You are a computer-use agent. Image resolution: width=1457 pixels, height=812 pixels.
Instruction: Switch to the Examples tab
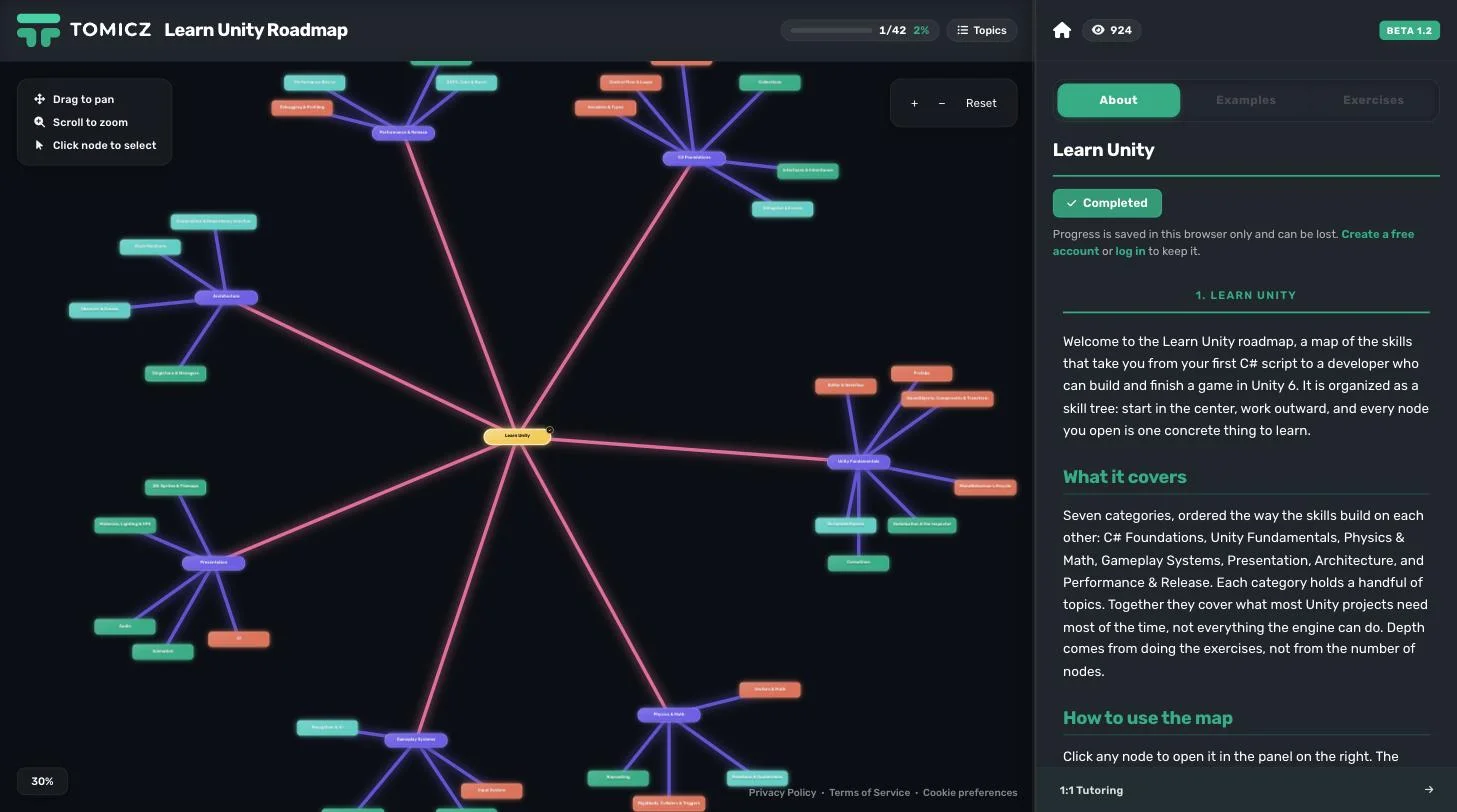coord(1245,100)
